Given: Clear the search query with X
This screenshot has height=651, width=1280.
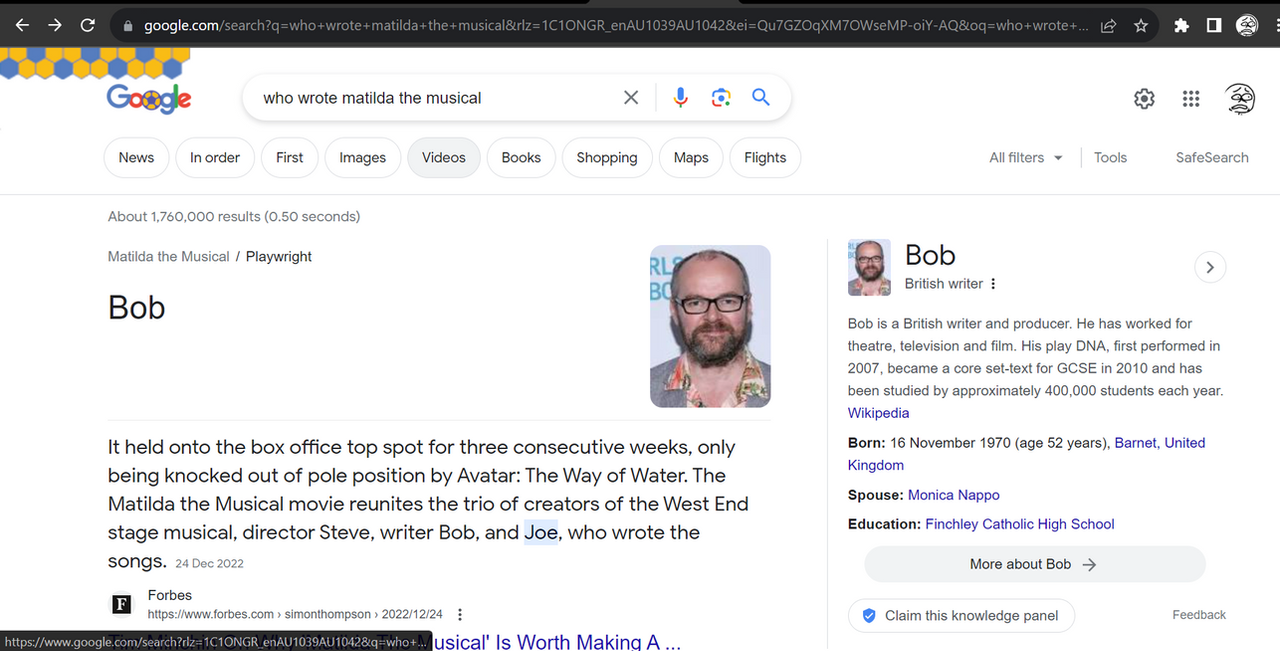Looking at the screenshot, I should coord(631,98).
